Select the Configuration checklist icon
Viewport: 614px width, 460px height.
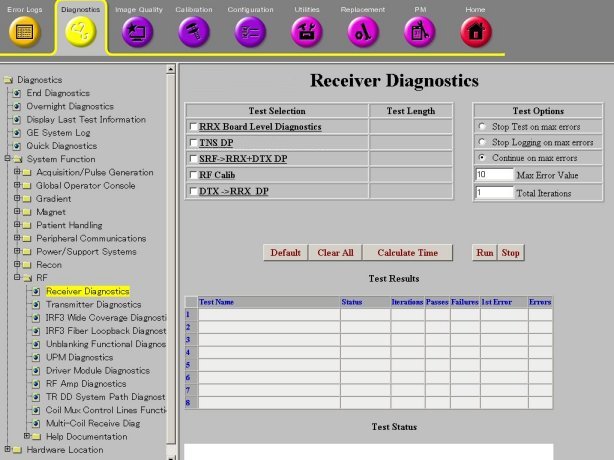tap(249, 31)
